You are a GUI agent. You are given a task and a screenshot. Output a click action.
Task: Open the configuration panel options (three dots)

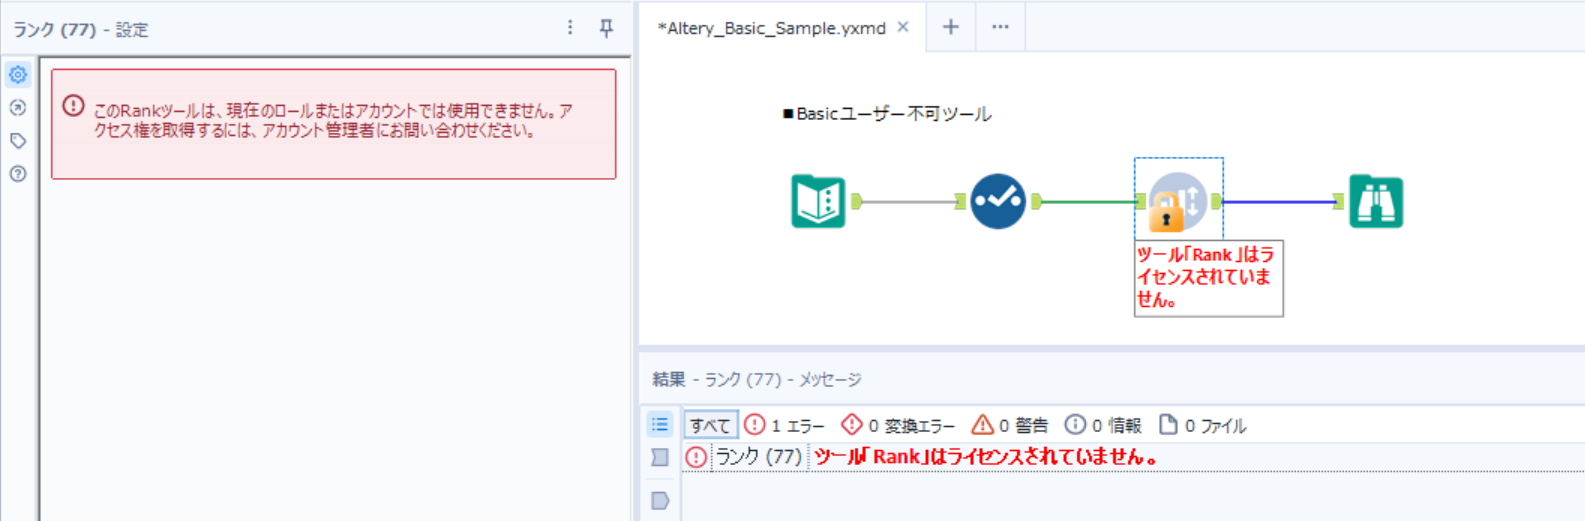(570, 28)
